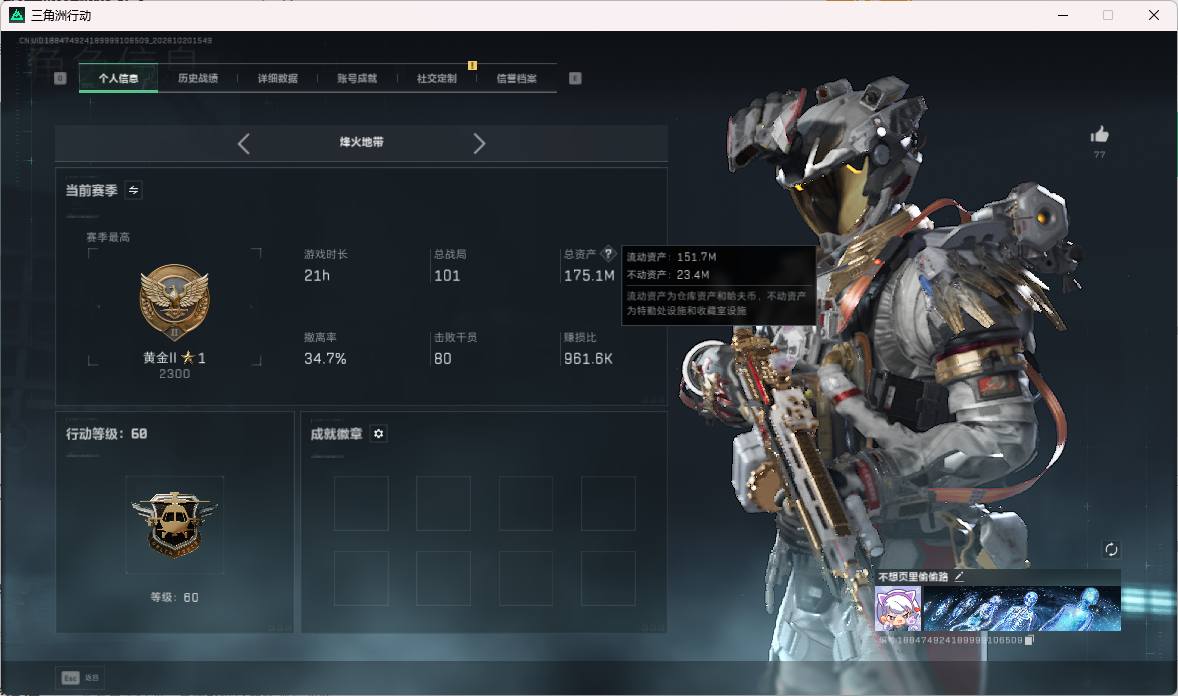The image size is (1178, 696).
Task: Copy the UID with the copy icon
Action: click(x=1029, y=640)
